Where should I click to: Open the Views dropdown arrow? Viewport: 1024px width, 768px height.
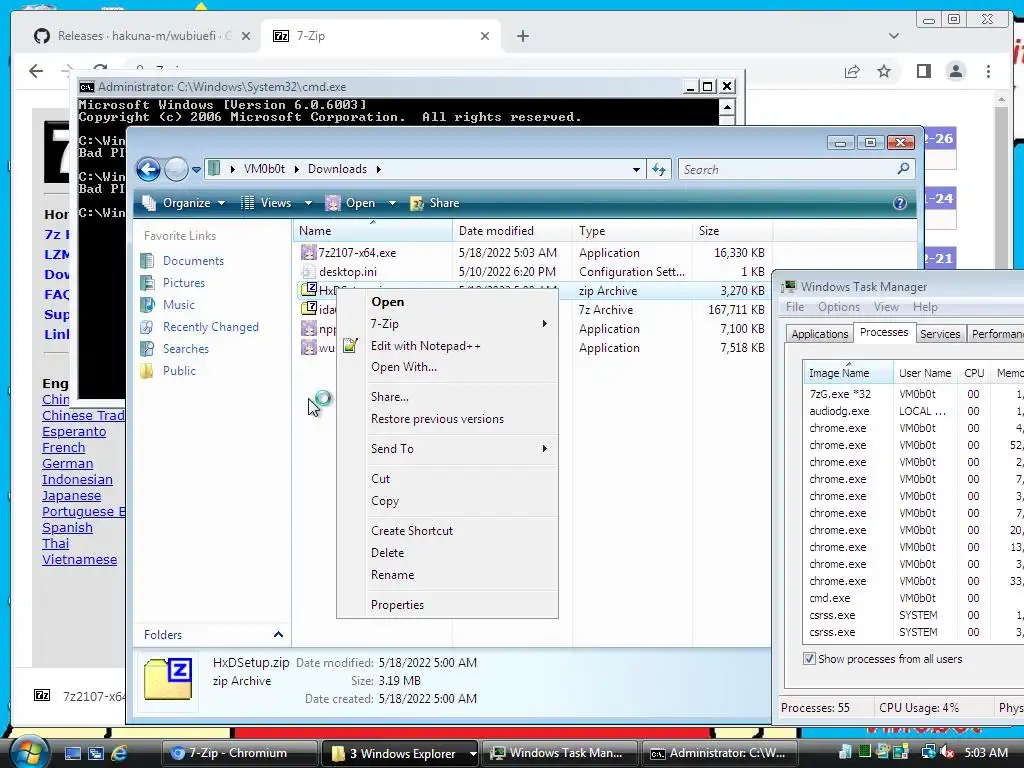(308, 203)
